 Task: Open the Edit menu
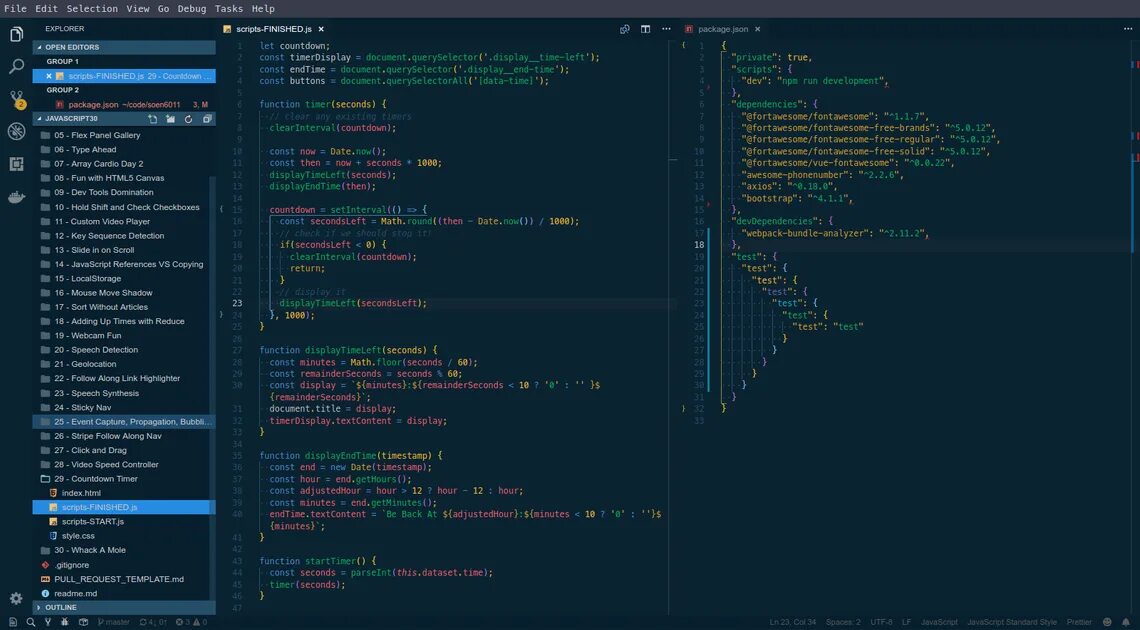[x=47, y=9]
